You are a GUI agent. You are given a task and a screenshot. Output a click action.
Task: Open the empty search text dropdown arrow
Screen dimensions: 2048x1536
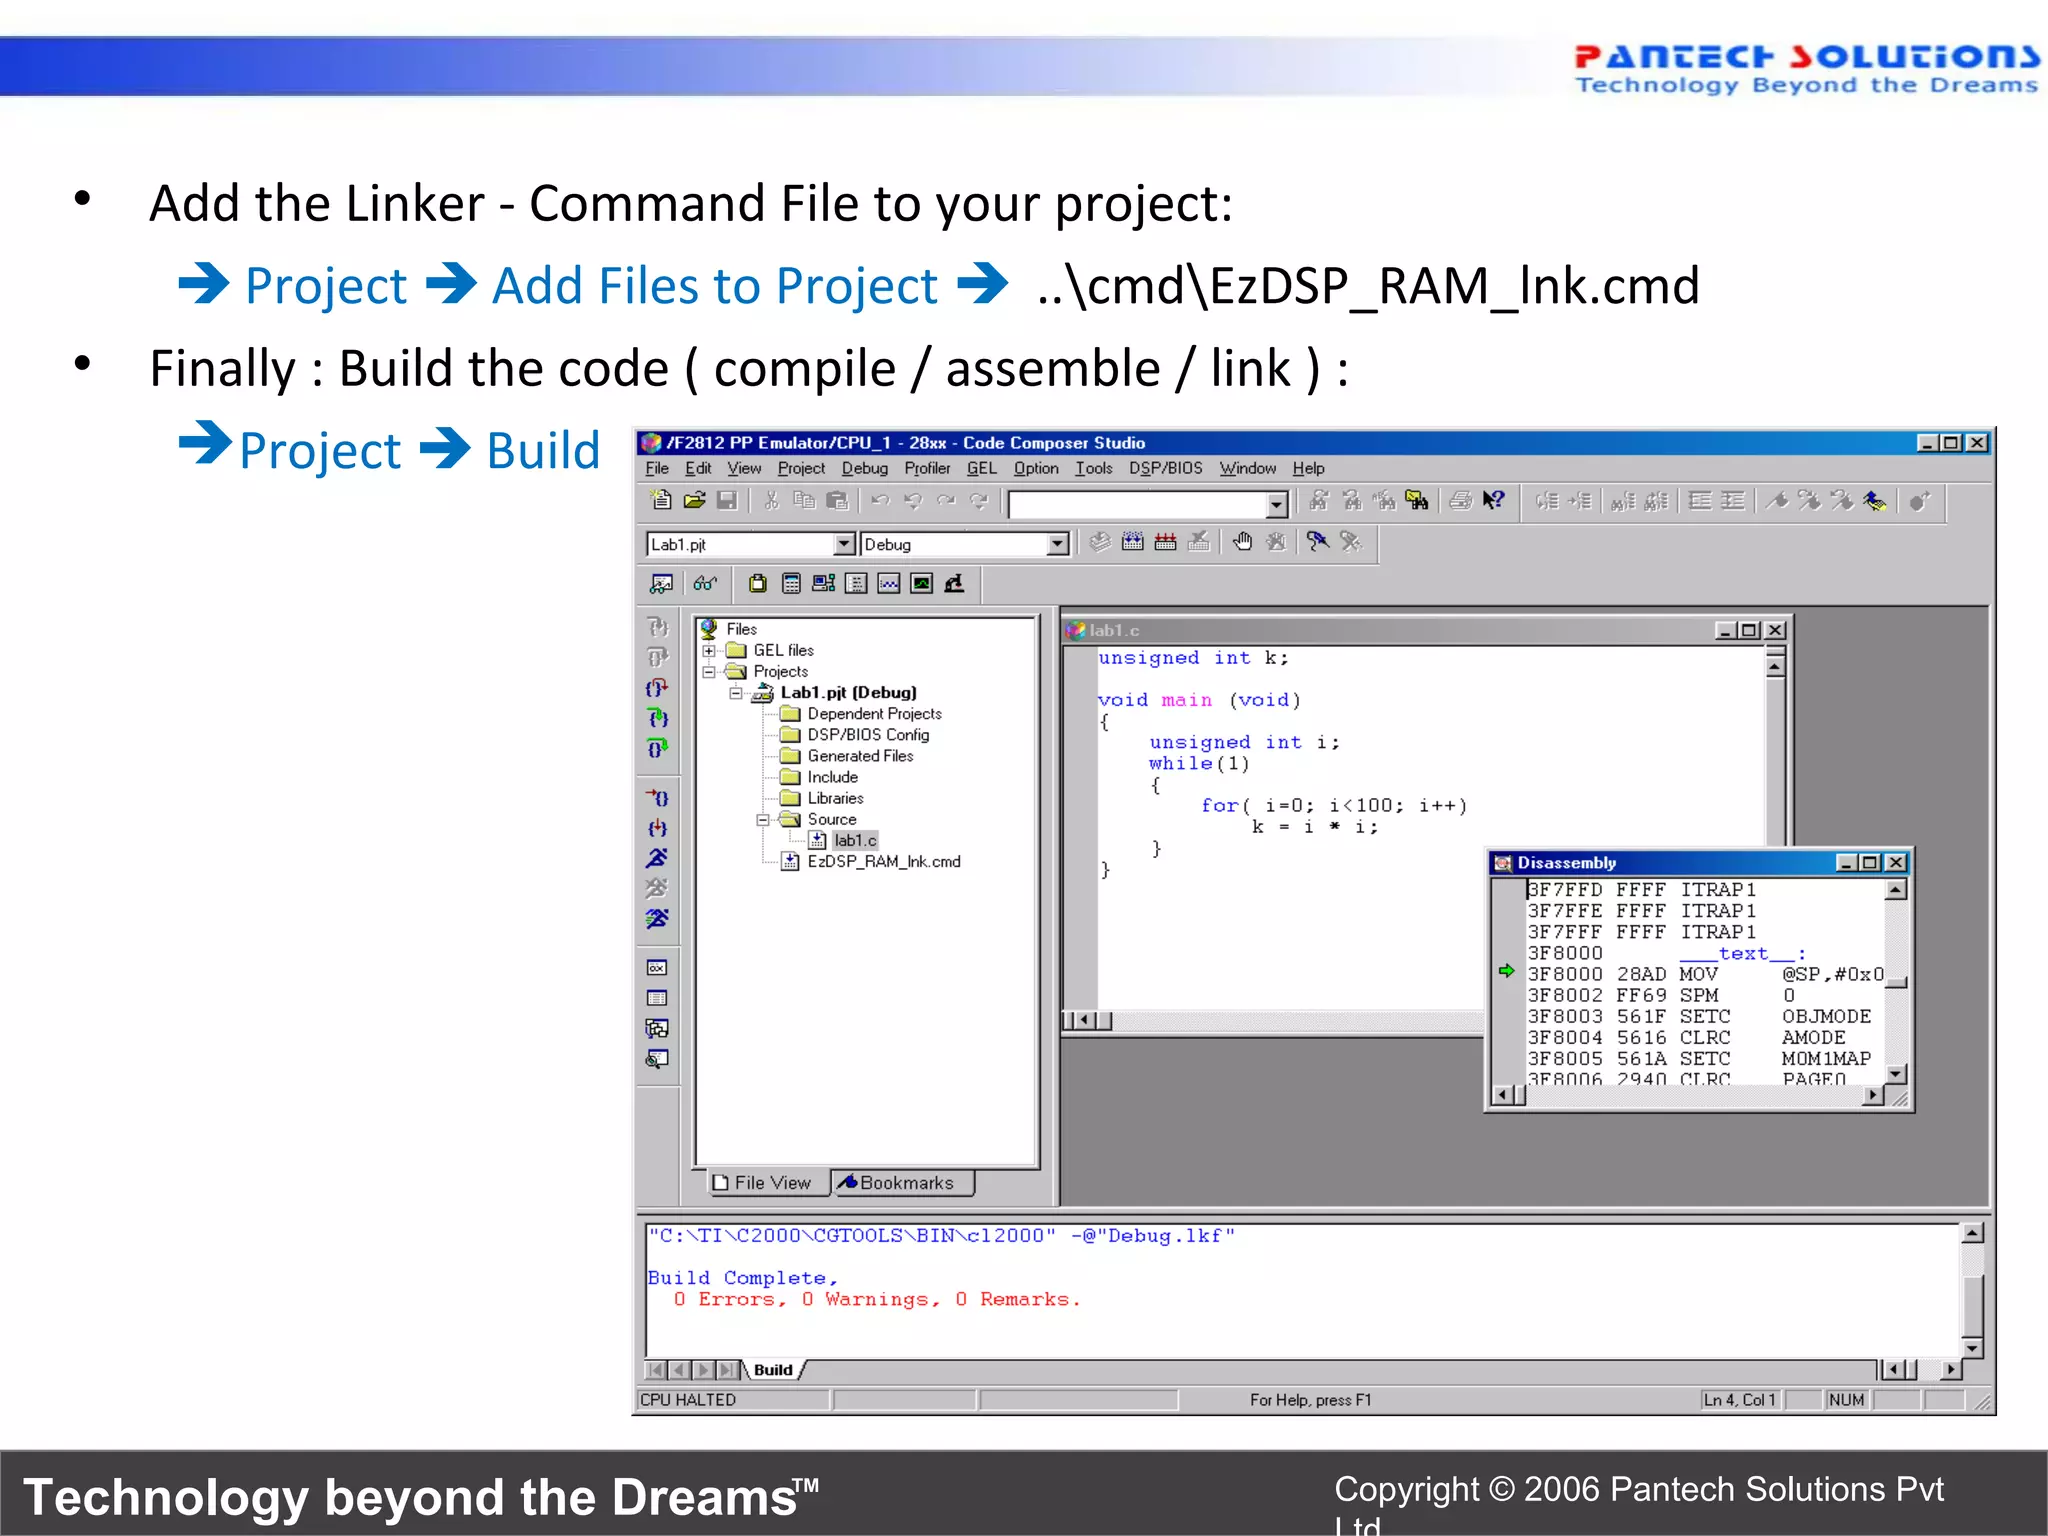[1277, 505]
